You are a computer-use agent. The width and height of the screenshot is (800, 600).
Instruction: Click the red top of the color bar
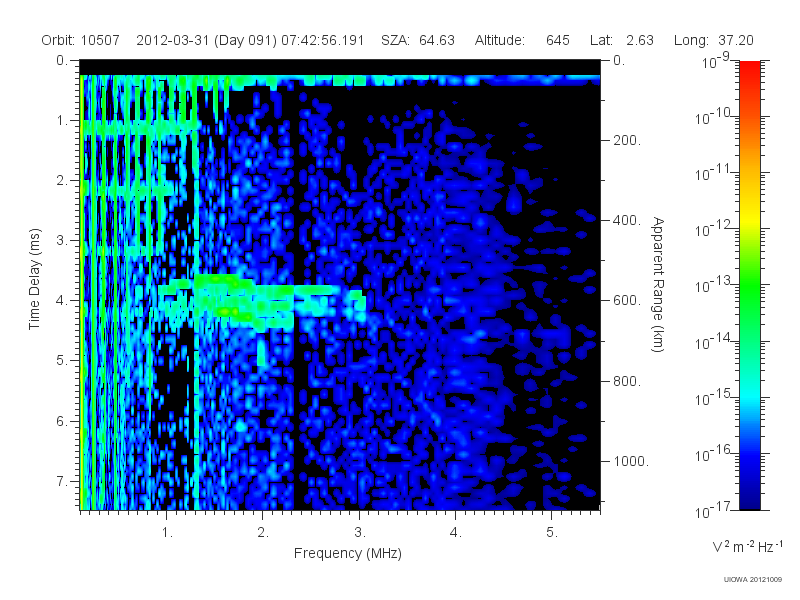pyautogui.click(x=750, y=69)
